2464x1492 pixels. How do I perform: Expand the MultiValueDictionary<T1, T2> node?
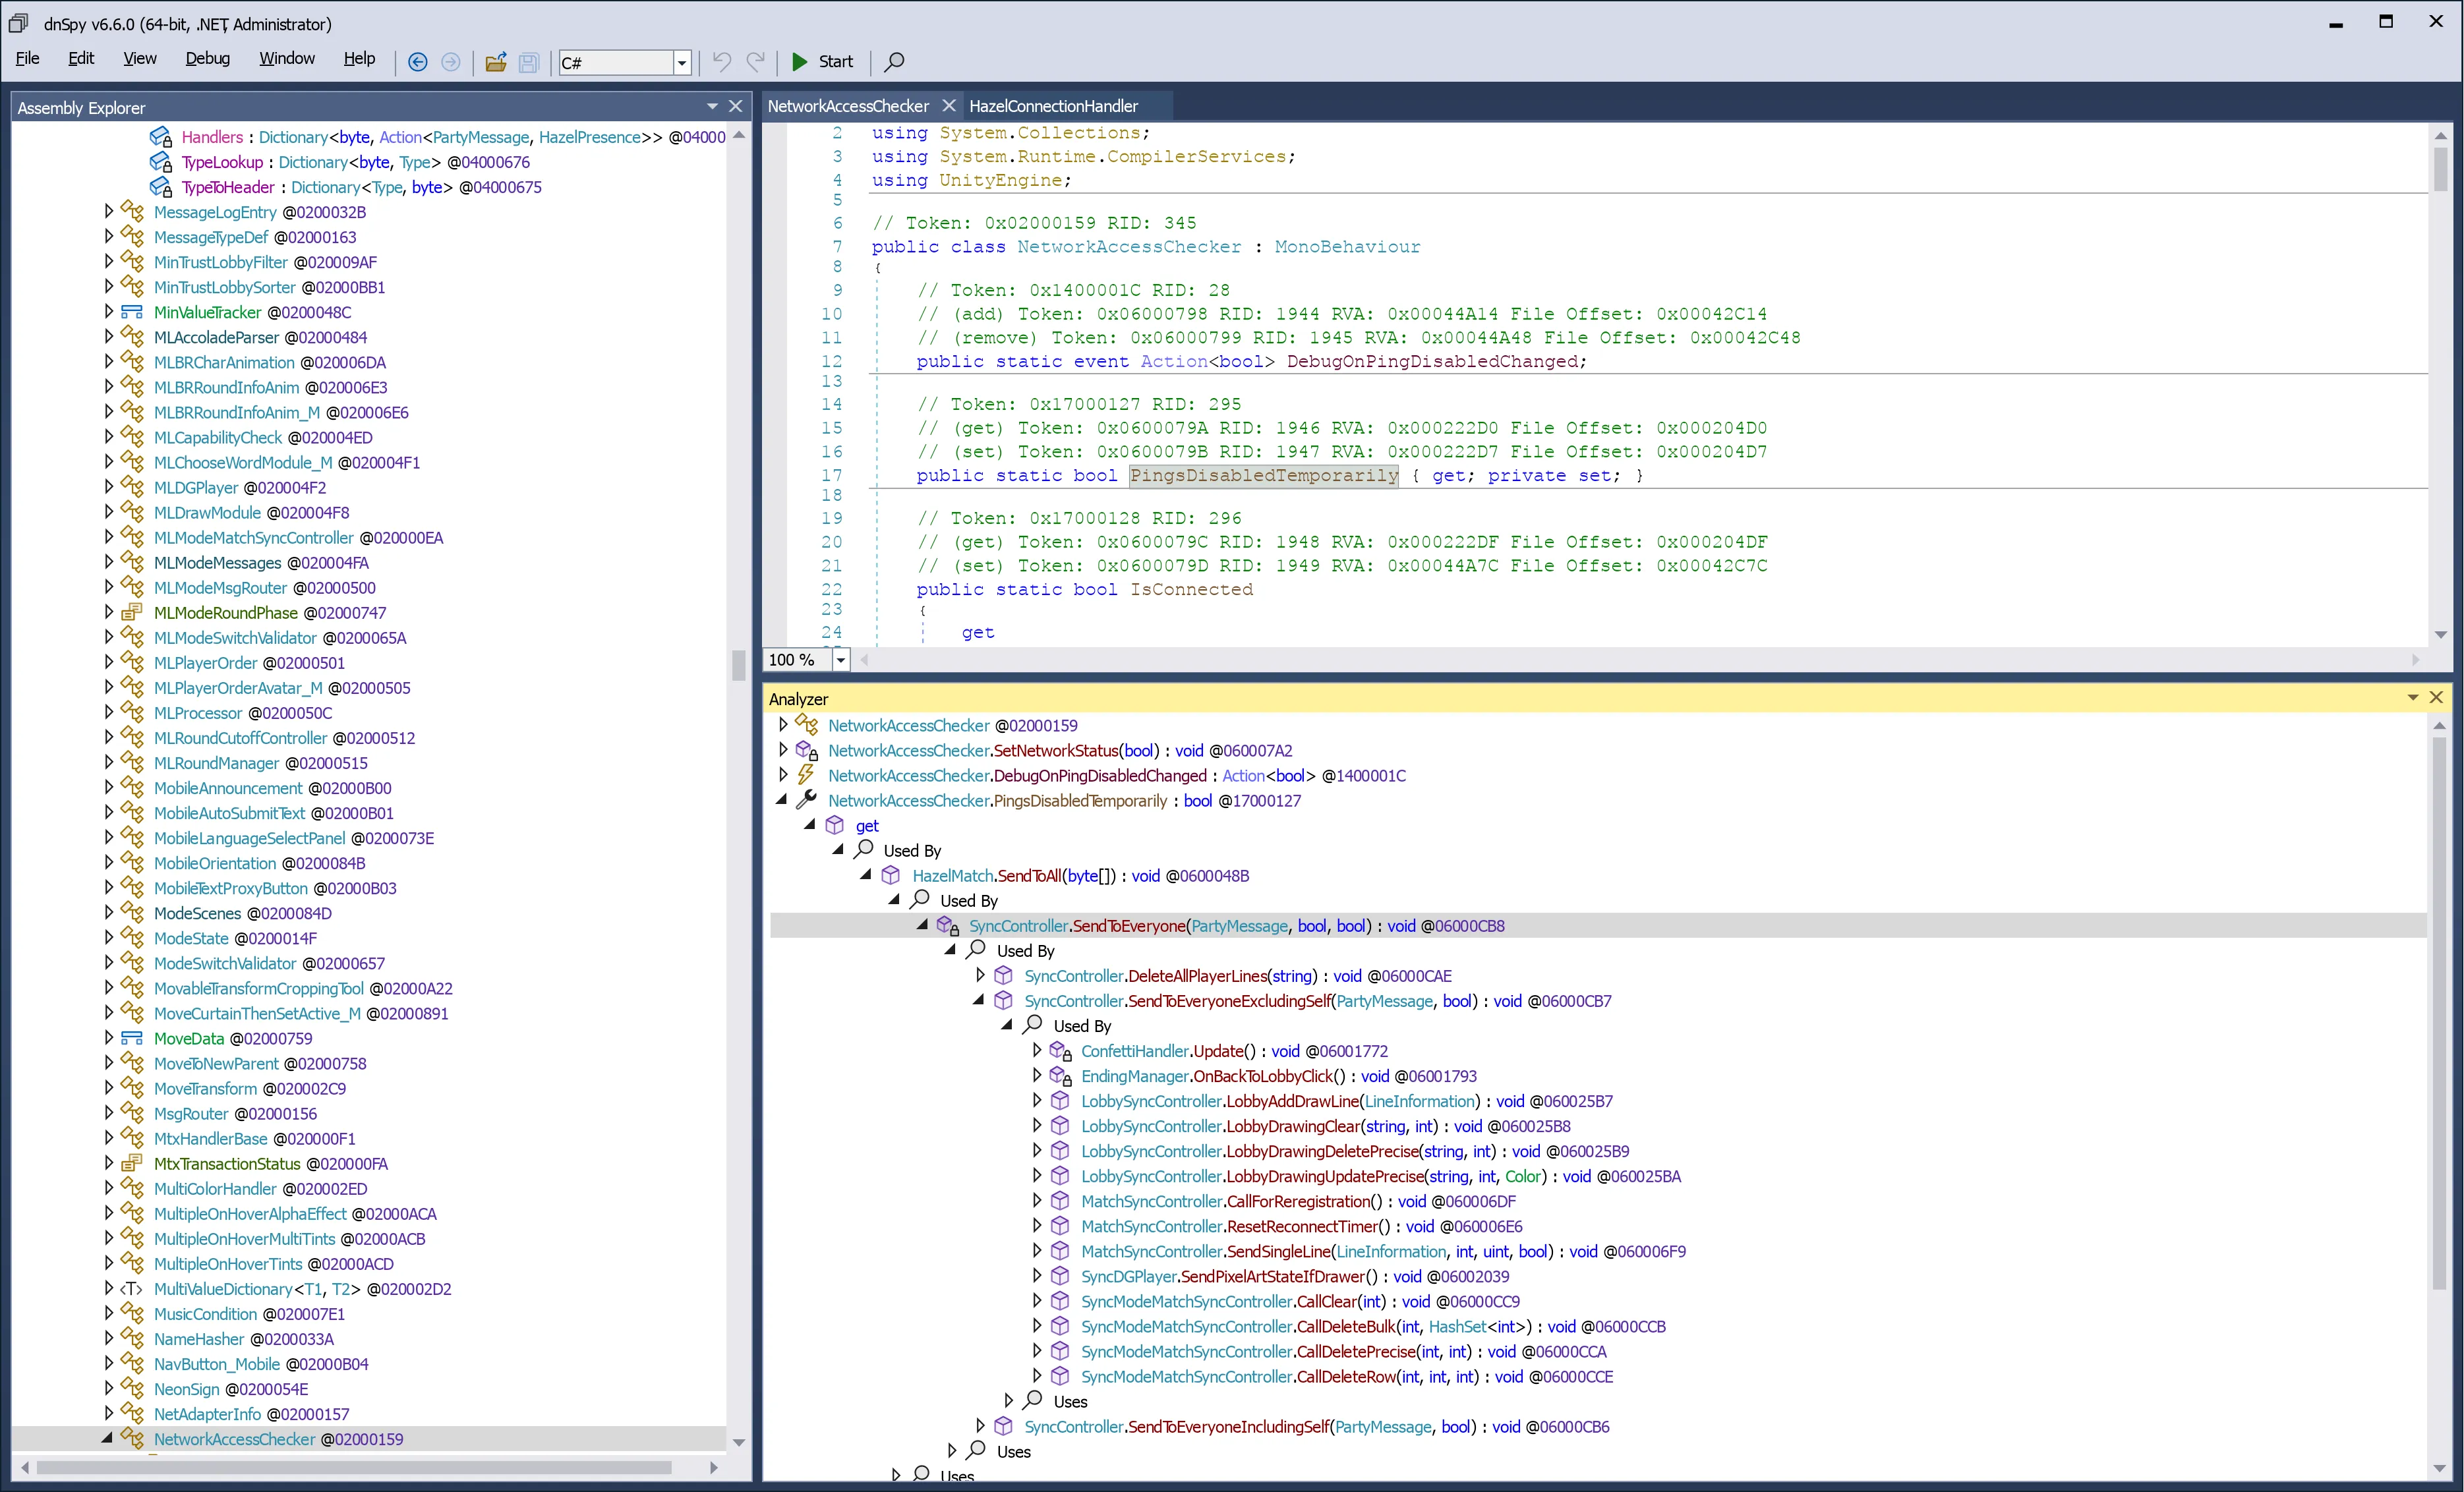point(109,1288)
